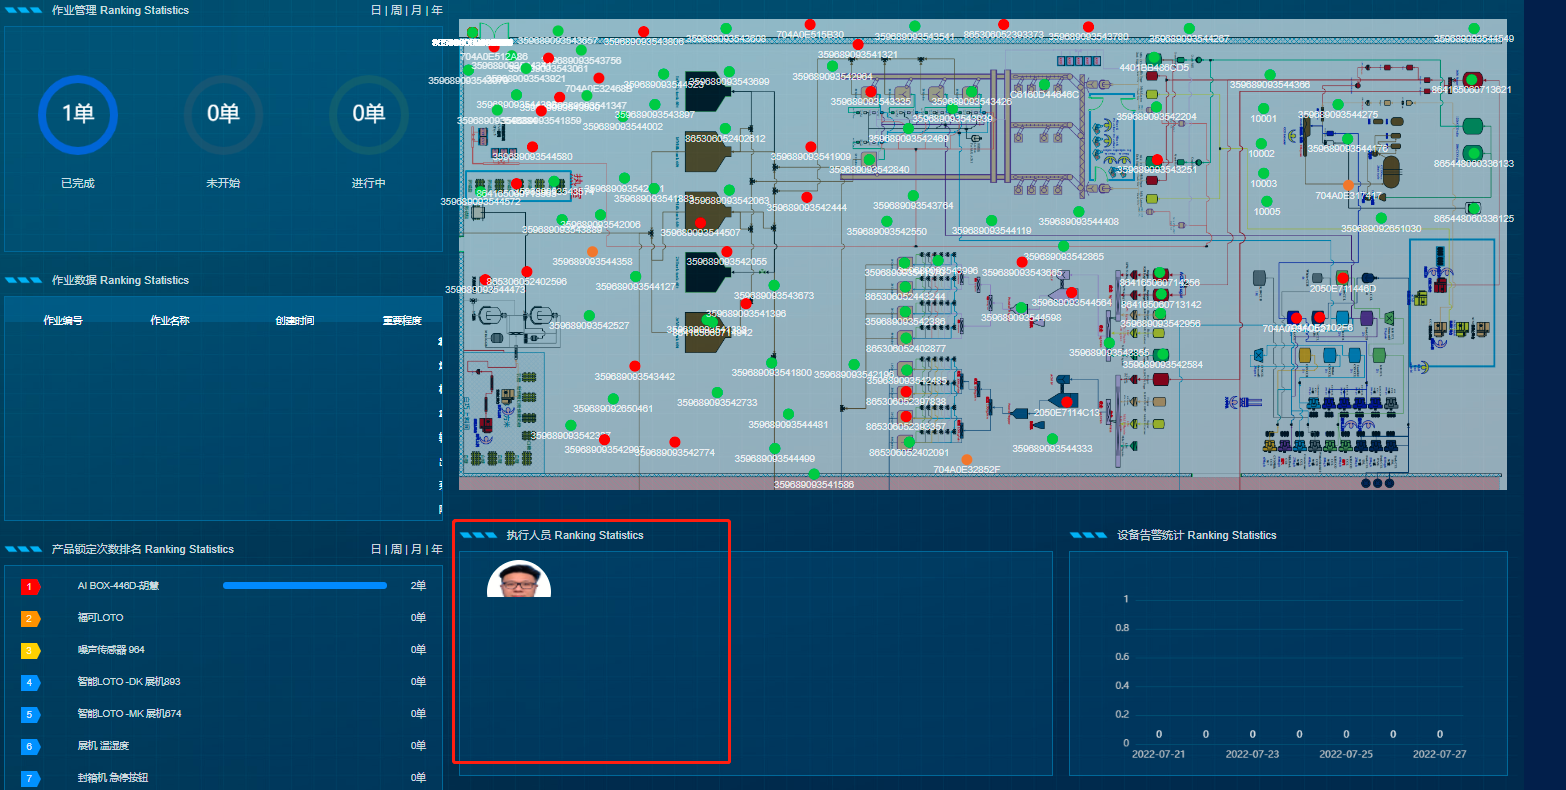Click green marker 865448060336133
Screen dimensions: 1566x790
[1473, 153]
